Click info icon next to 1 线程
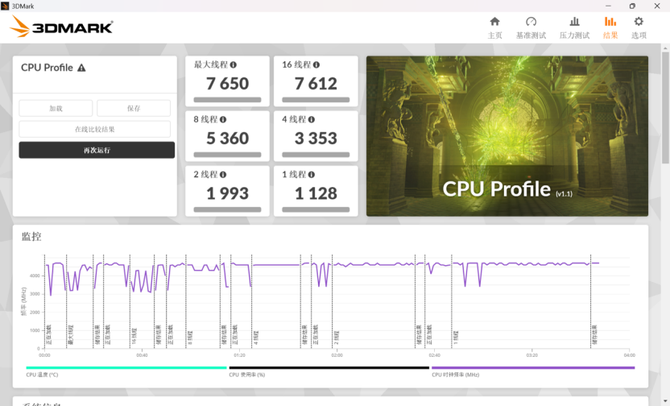670x406 pixels. 311,175
